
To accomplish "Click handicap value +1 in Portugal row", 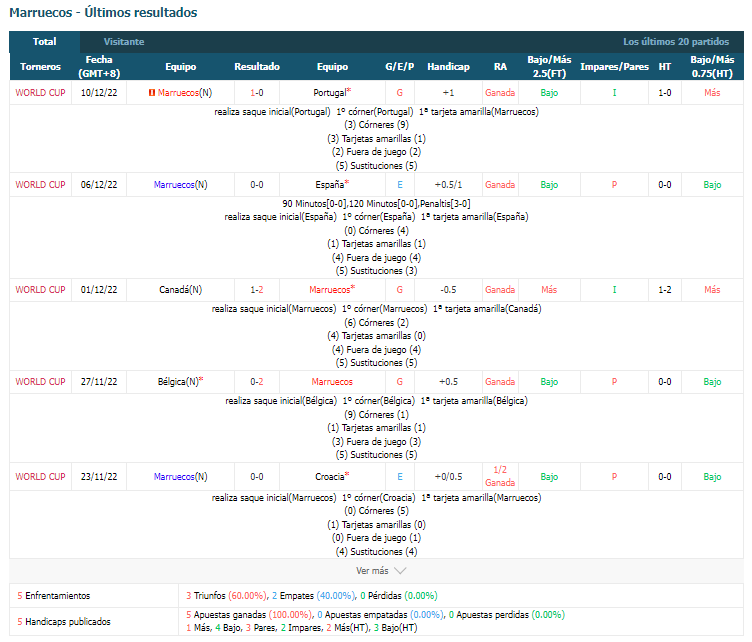I will coord(448,93).
